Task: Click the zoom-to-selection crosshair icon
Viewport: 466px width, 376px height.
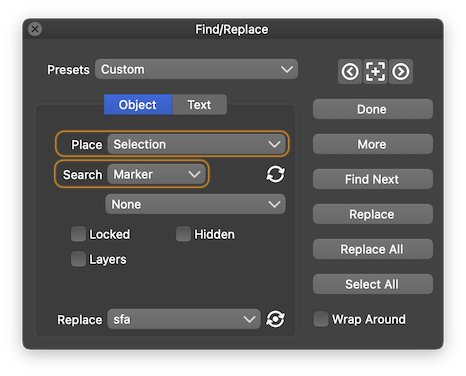Action: tap(375, 71)
